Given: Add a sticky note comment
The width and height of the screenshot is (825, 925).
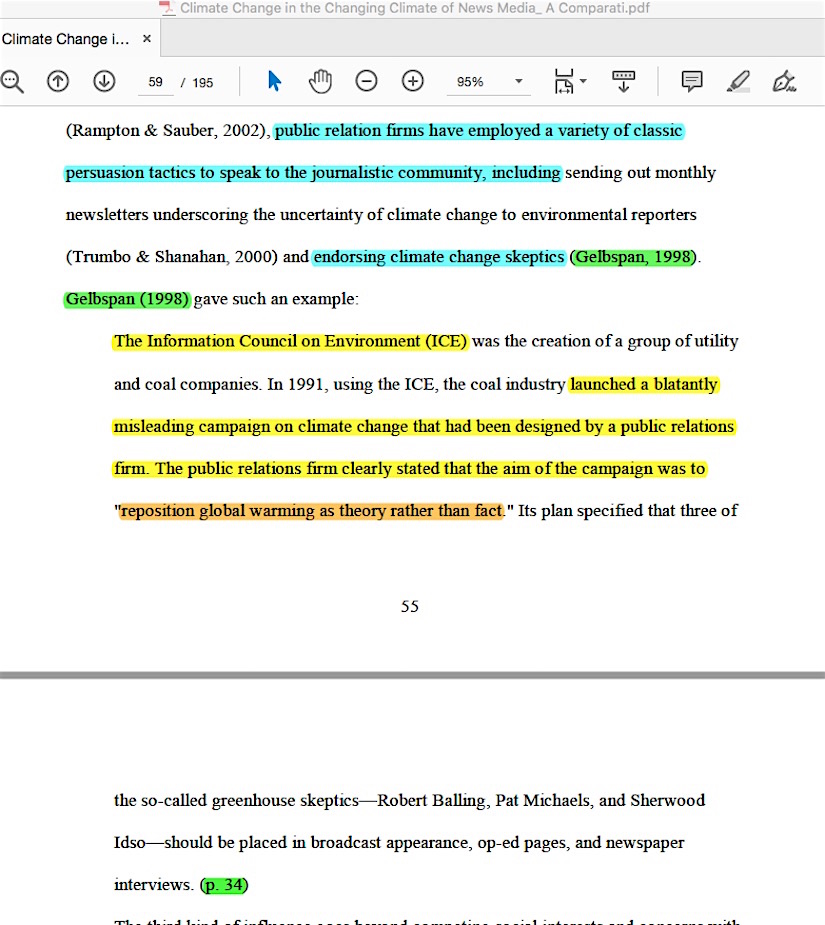Looking at the screenshot, I should (x=692, y=82).
